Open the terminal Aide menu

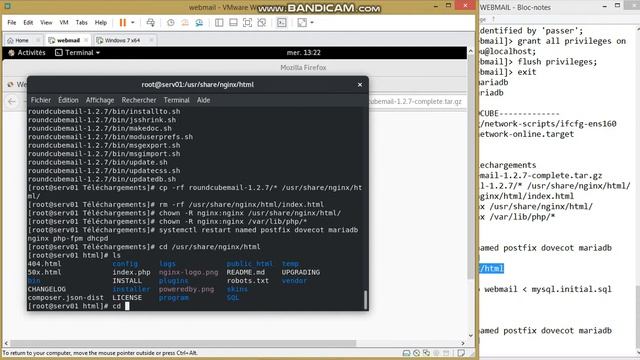203,100
